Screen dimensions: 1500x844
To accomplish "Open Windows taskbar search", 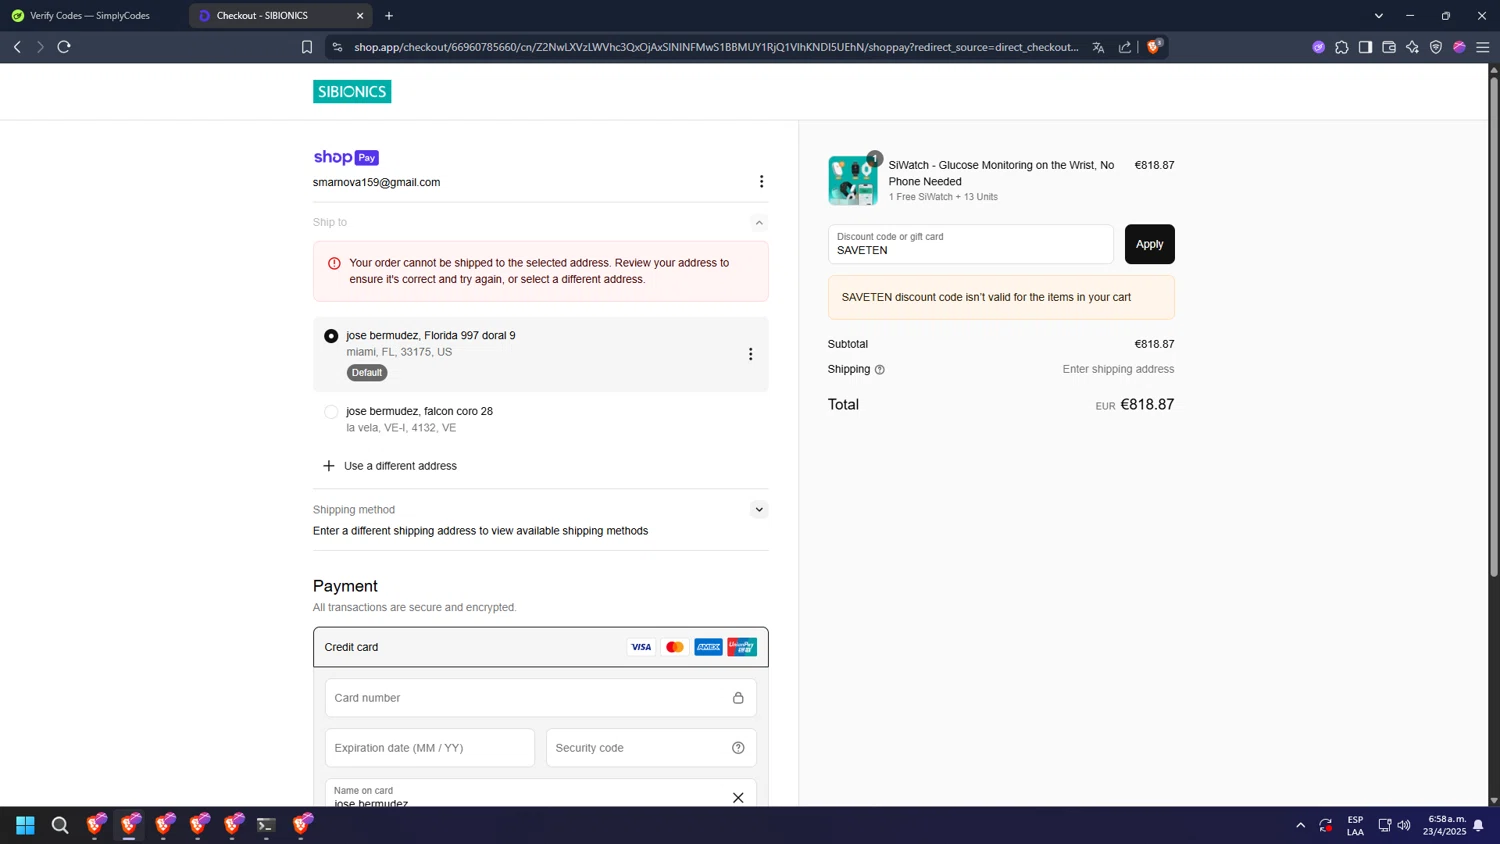I will coord(60,825).
